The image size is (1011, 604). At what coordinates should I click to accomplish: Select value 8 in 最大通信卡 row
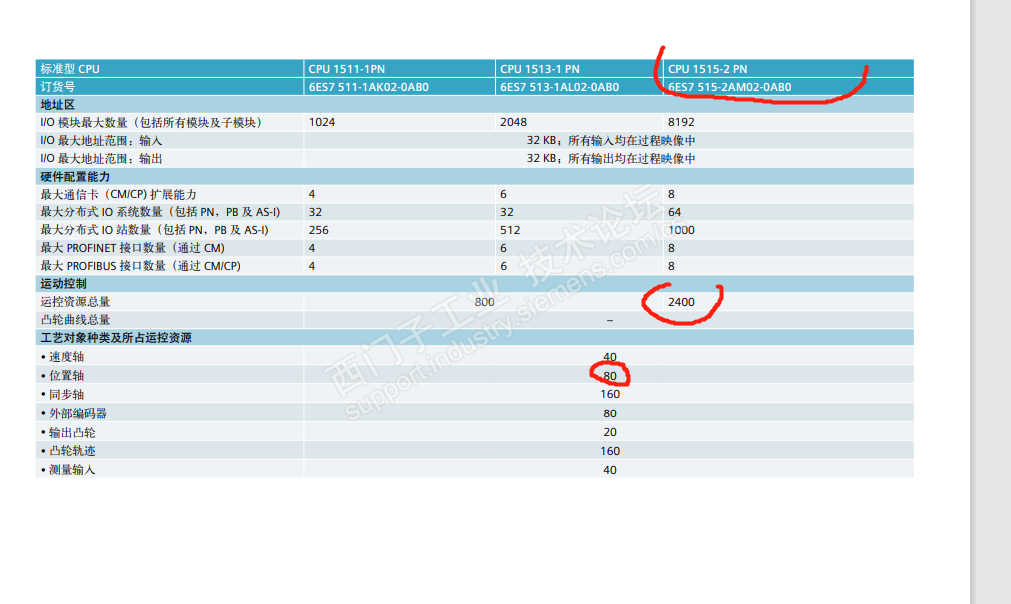click(x=671, y=194)
